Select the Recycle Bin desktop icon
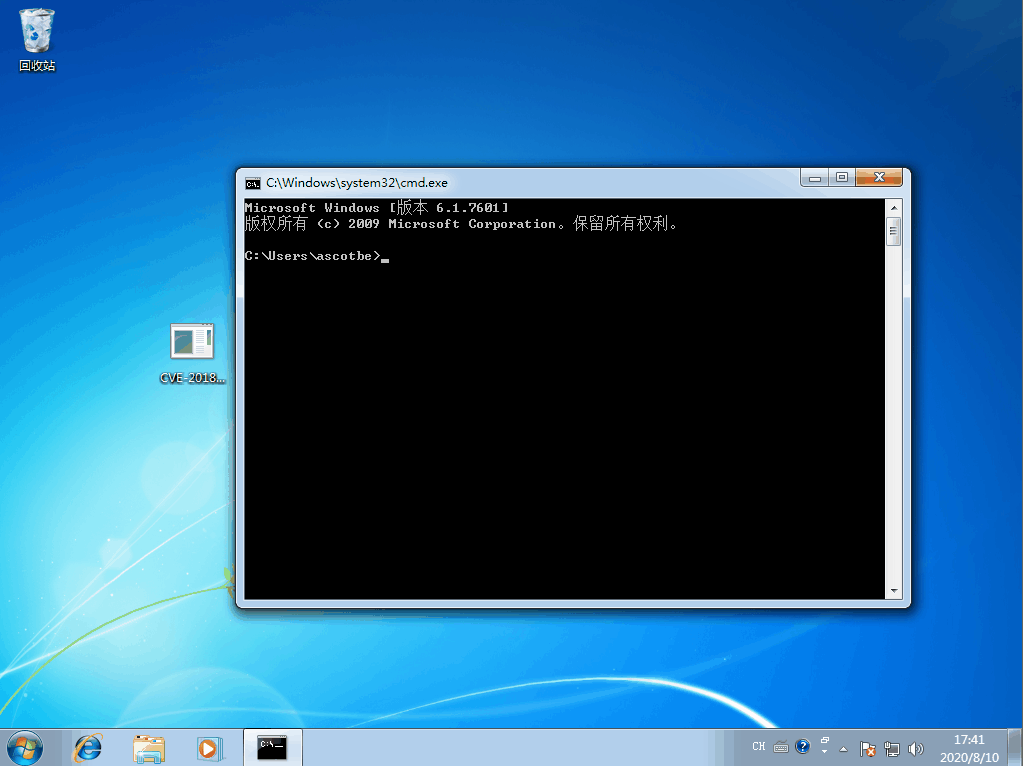This screenshot has height=766, width=1023. (x=37, y=40)
